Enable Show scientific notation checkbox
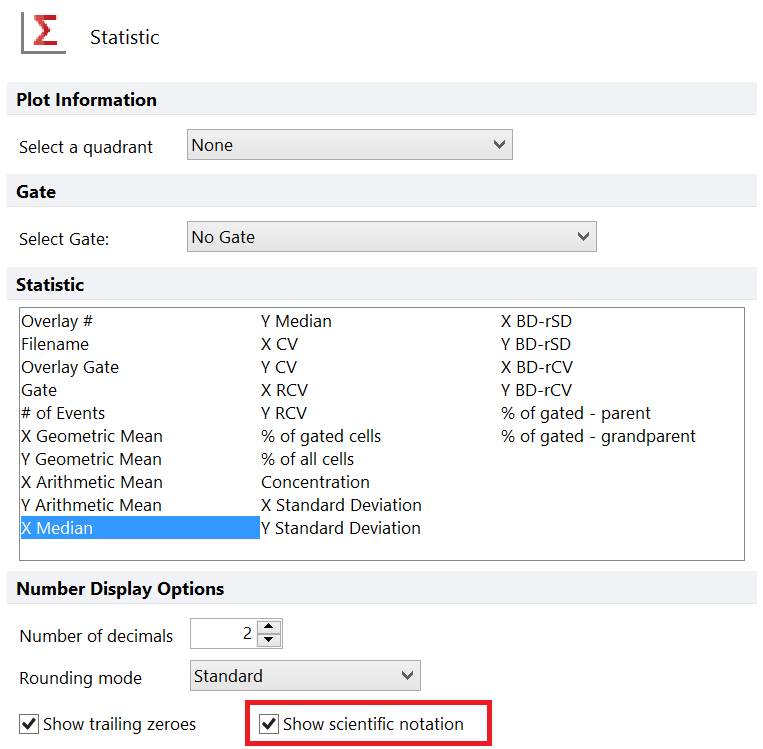This screenshot has width=763, height=749. [269, 724]
